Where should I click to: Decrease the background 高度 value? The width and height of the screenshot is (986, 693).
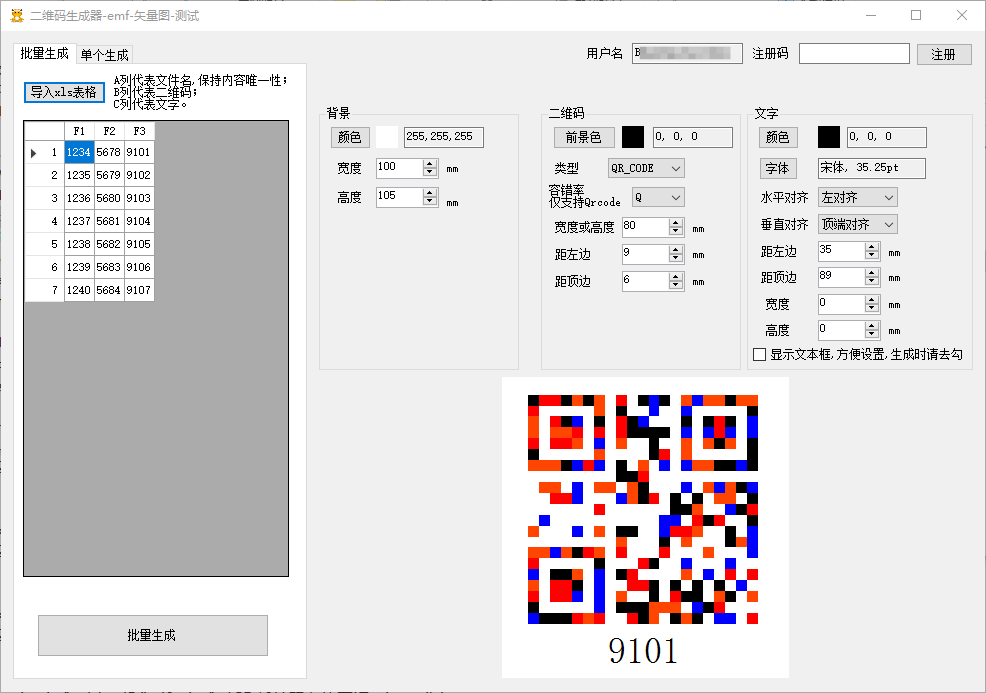(x=430, y=201)
